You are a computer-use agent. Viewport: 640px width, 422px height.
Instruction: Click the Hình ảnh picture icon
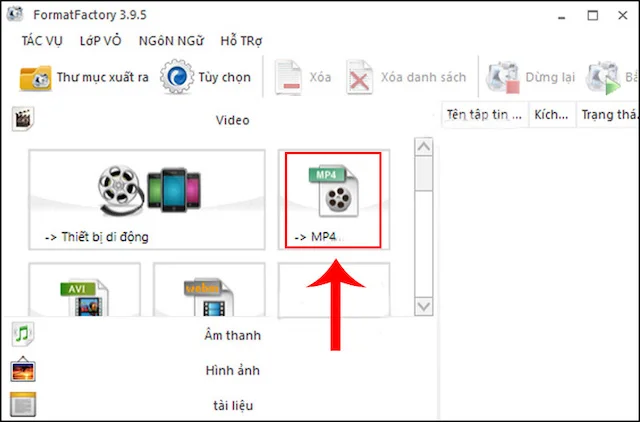click(23, 369)
